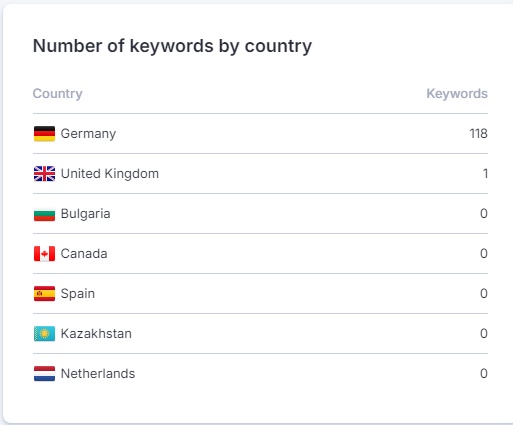The width and height of the screenshot is (513, 425).
Task: Click the United Kingdom flag icon
Action: click(44, 174)
